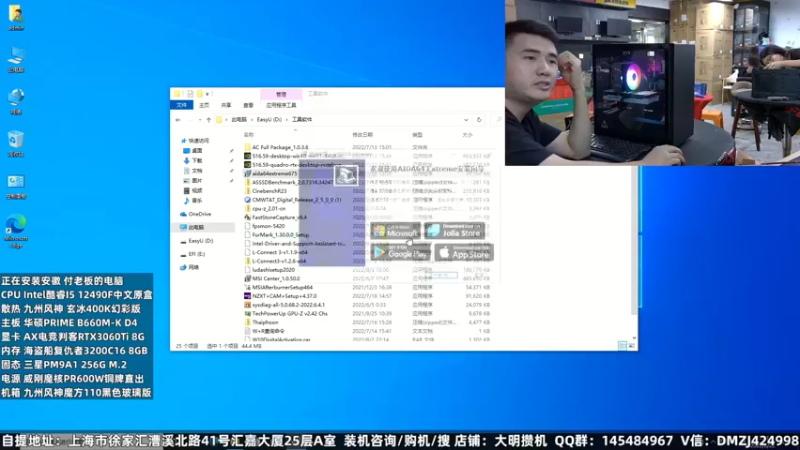Click the App Store badge

click(x=464, y=252)
